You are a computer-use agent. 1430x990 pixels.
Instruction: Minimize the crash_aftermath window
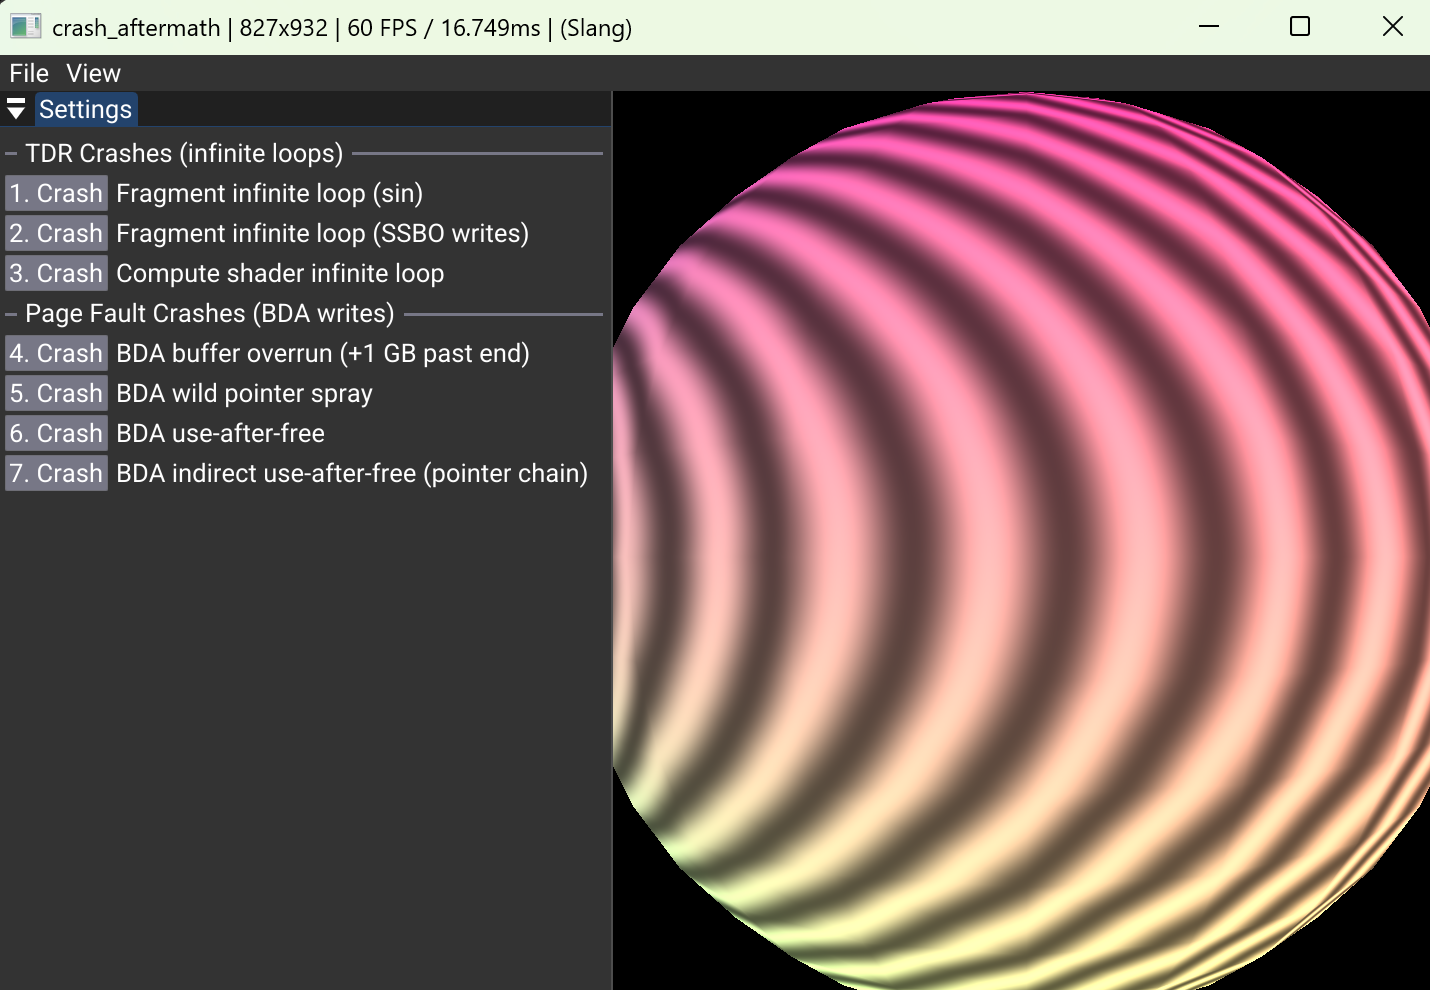pos(1209,27)
